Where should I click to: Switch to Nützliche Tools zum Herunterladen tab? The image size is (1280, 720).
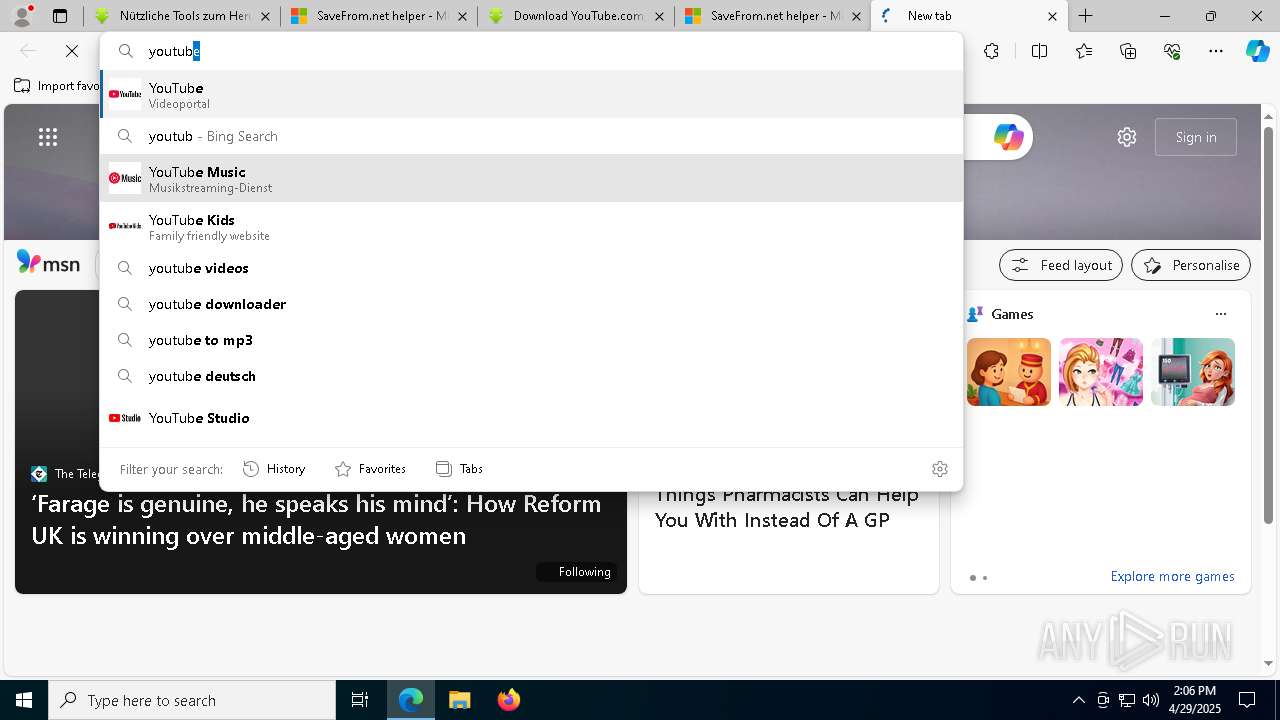click(180, 16)
